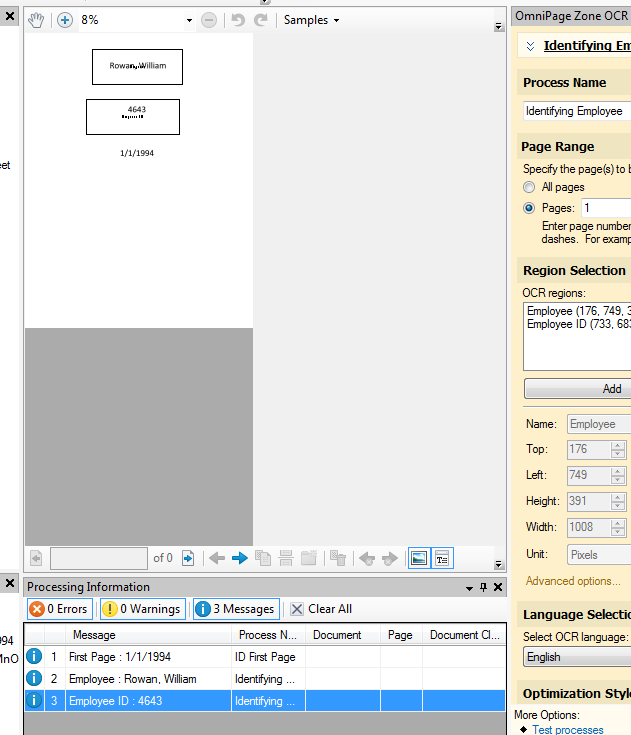Toggle the 0 Warnings filter

tap(141, 609)
